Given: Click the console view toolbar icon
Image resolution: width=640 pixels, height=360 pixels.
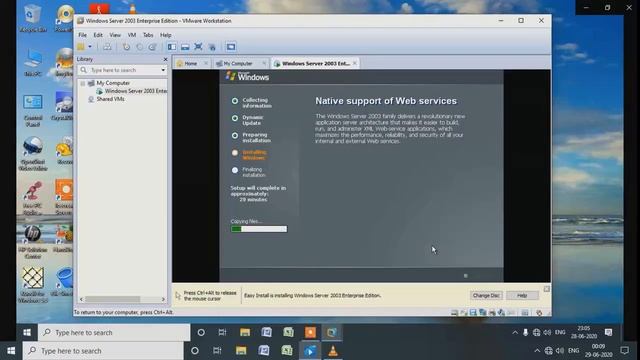Looking at the screenshot, I should [231, 47].
